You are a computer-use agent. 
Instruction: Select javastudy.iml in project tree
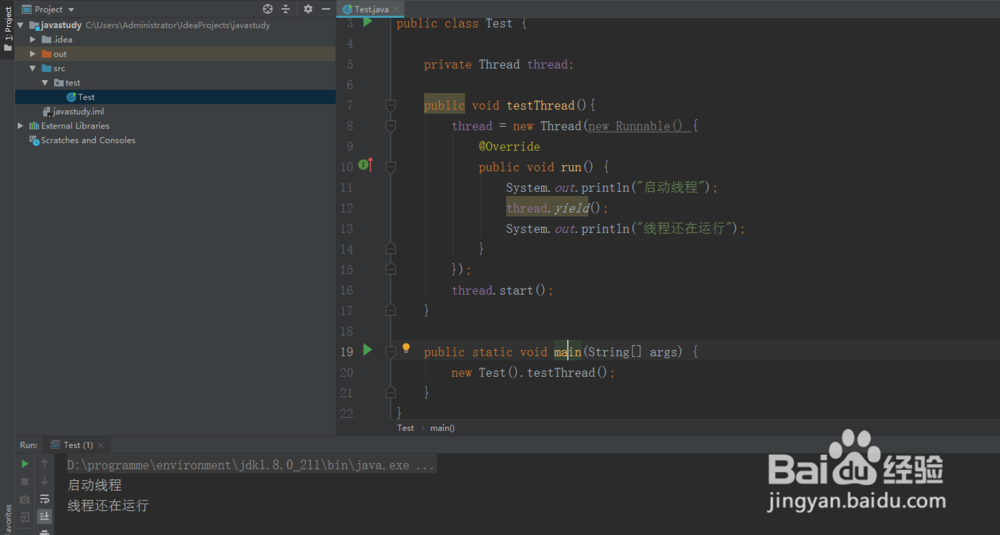pos(175,111)
